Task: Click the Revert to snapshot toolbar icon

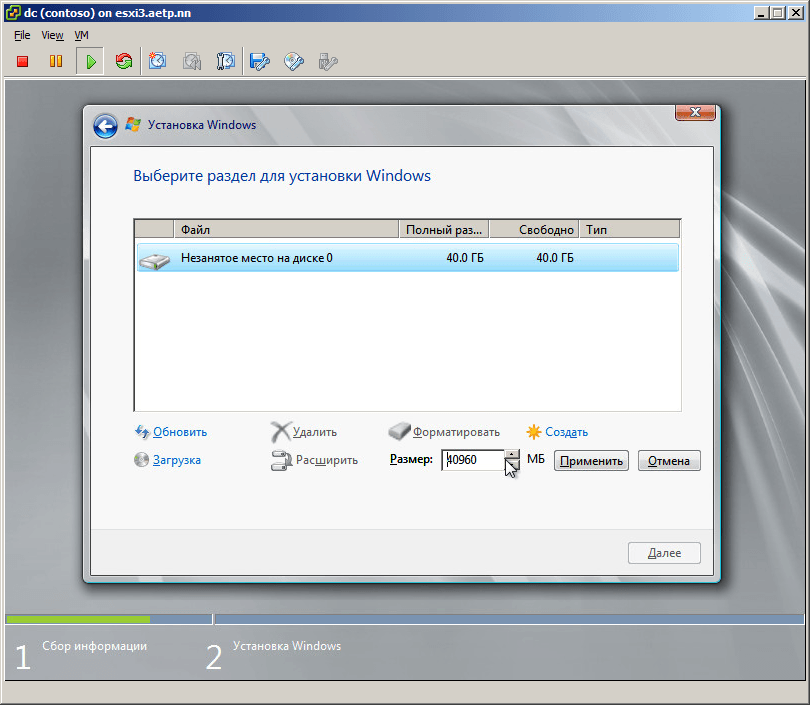Action: [192, 61]
